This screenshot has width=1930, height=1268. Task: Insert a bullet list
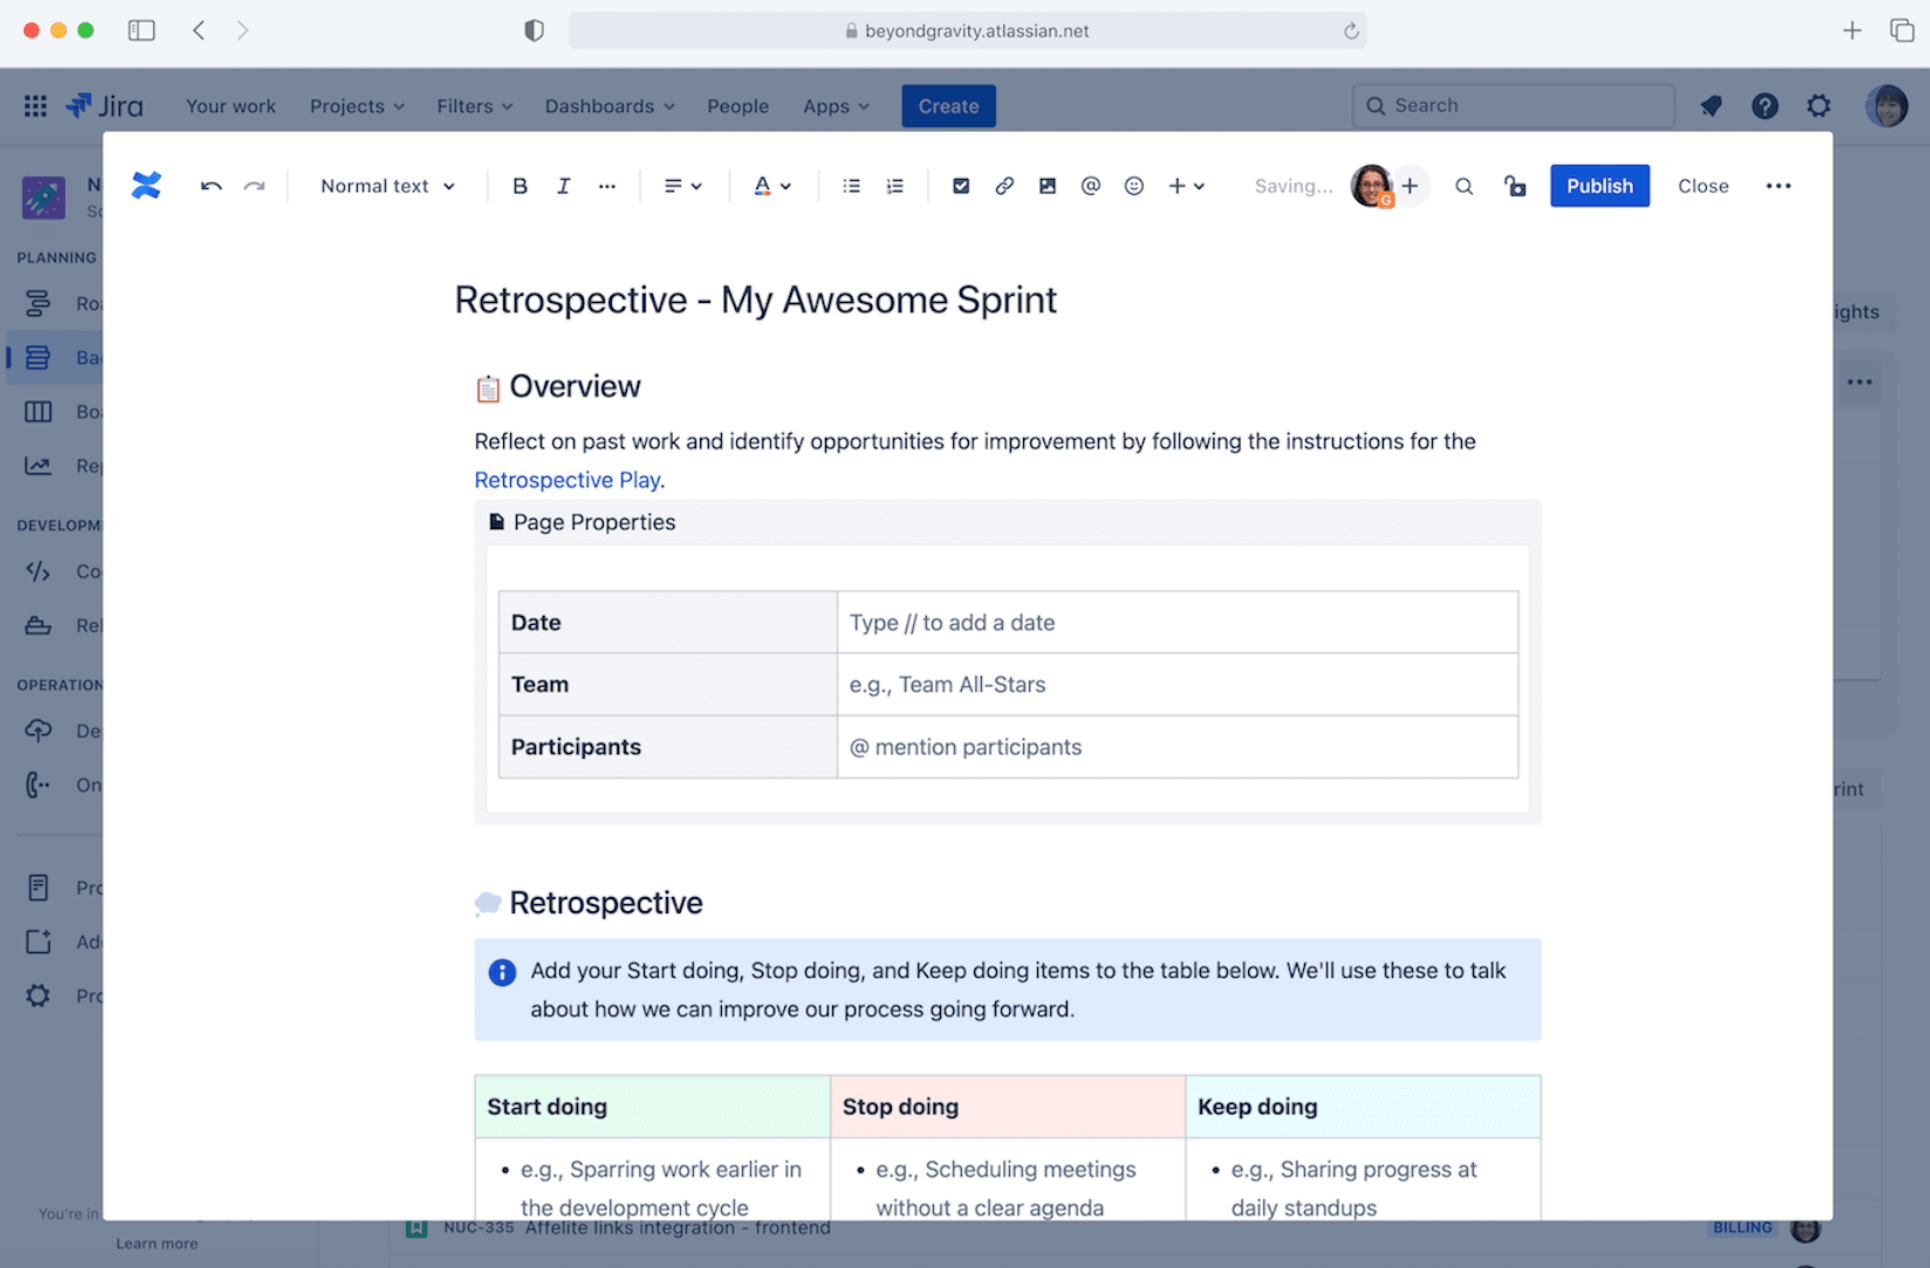point(851,186)
